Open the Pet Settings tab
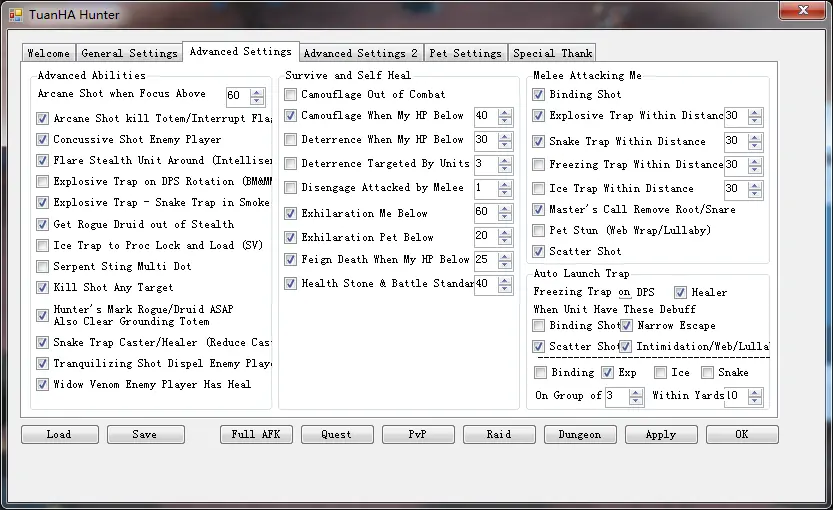 click(x=465, y=53)
